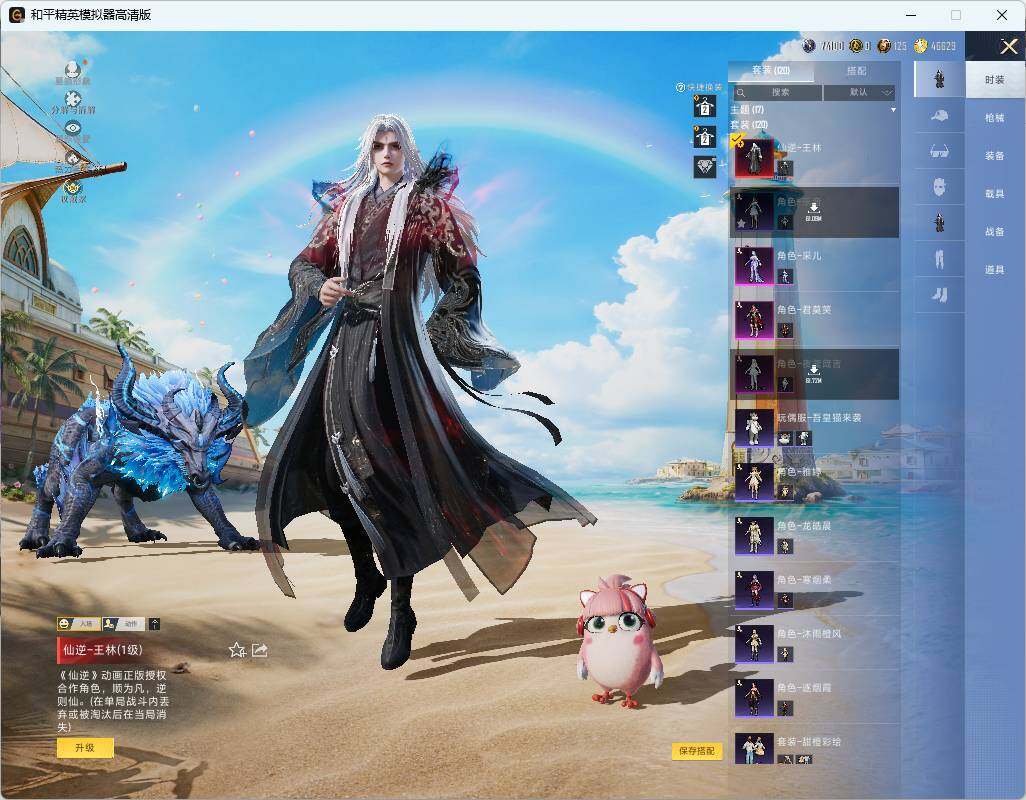Screen dimensions: 1026x800
Task: Click the fourth left-side icon above 收藏家
Action: (x=73, y=158)
